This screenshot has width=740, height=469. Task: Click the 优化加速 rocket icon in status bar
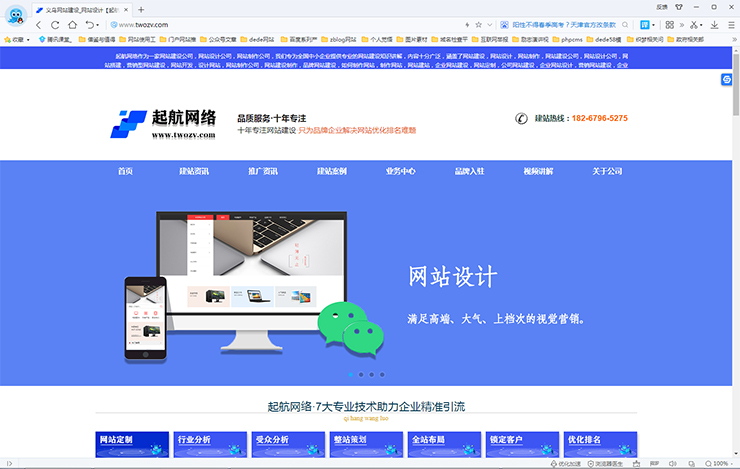[x=554, y=464]
